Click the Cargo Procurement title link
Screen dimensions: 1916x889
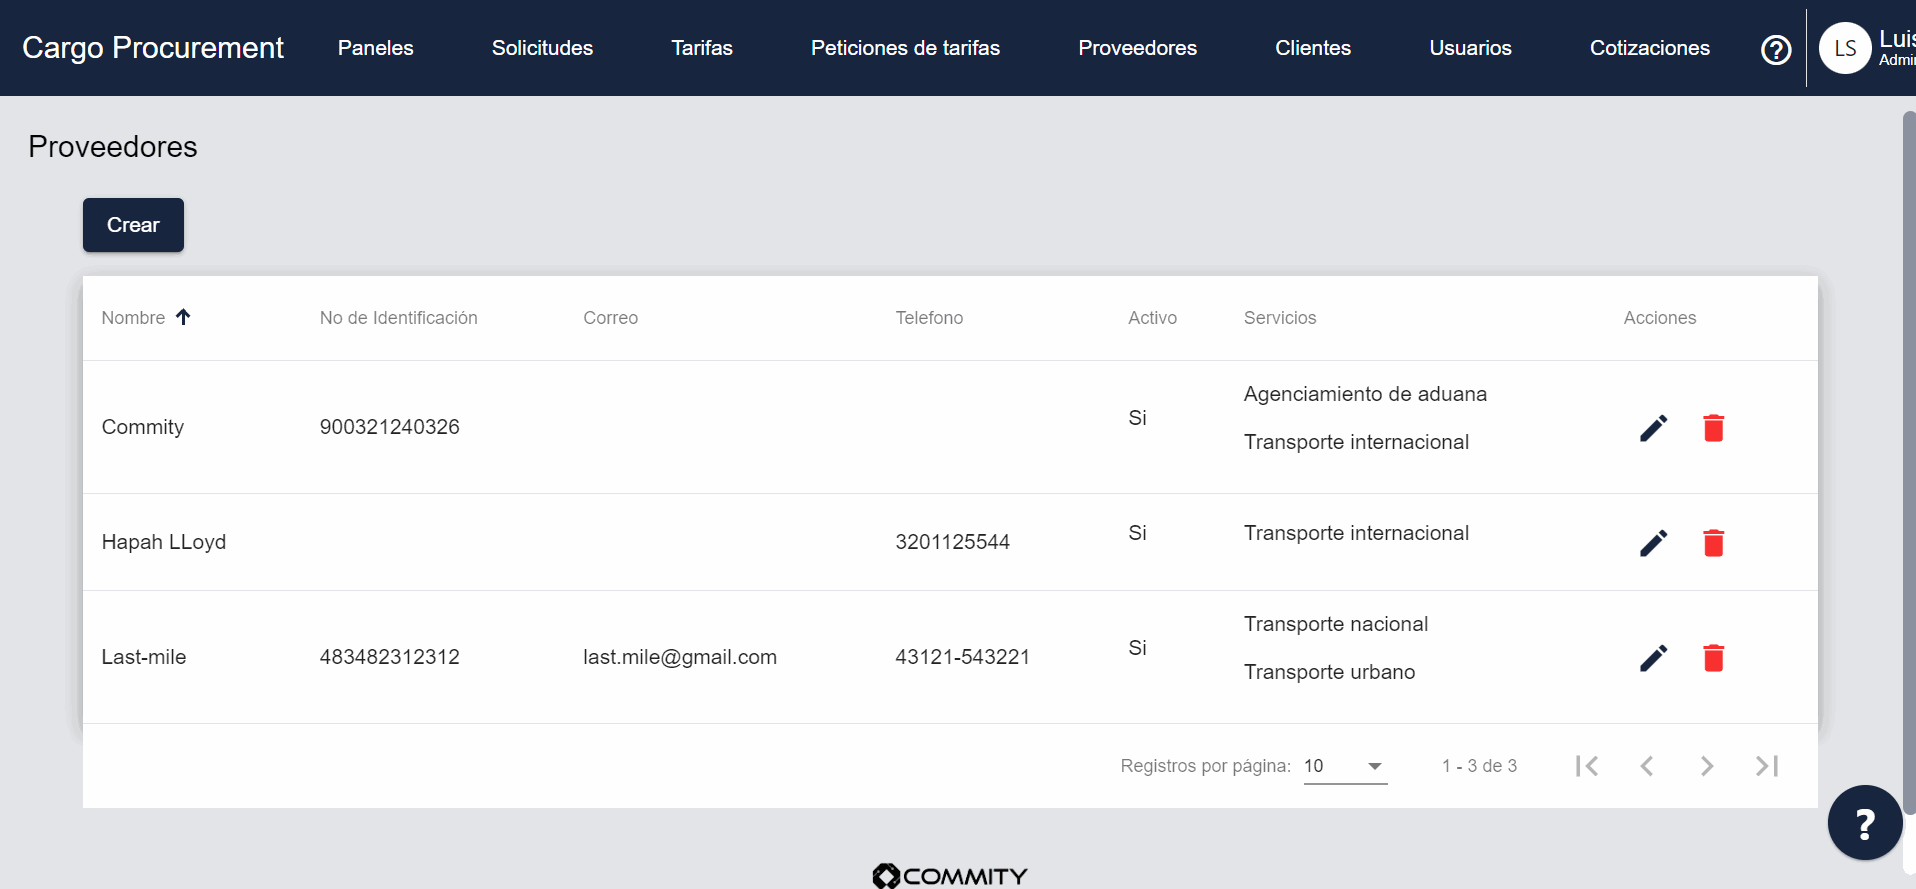[153, 48]
